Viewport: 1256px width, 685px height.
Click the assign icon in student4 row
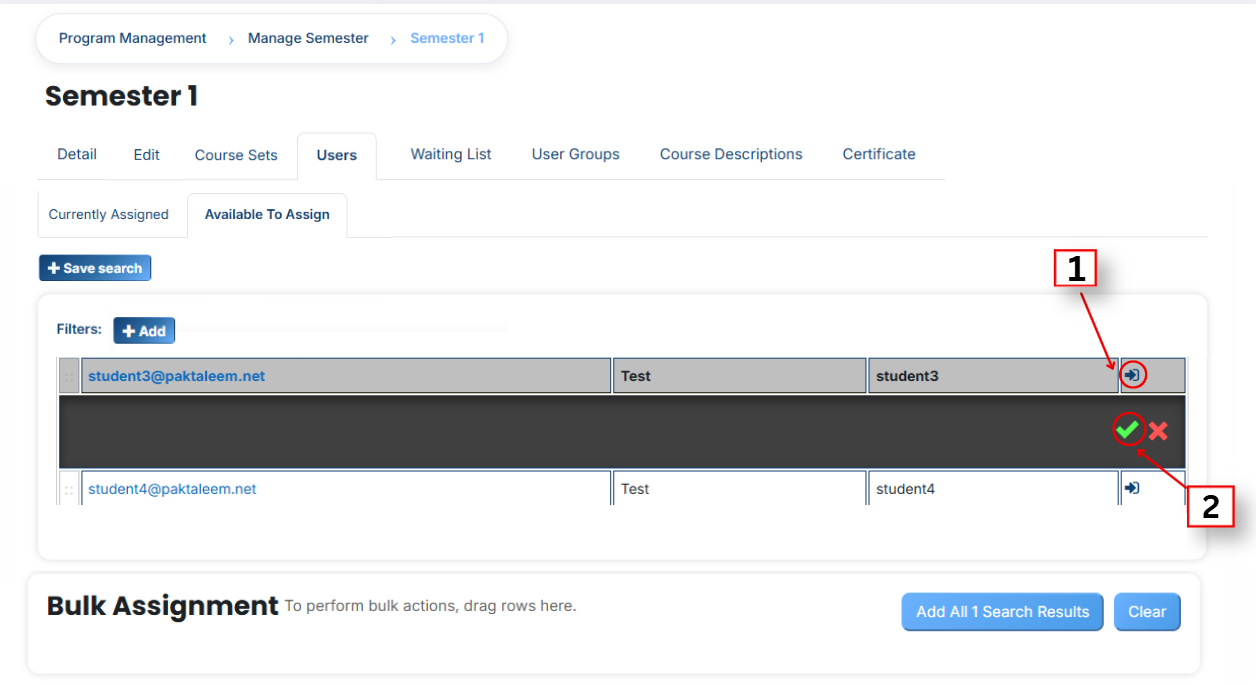click(1132, 488)
